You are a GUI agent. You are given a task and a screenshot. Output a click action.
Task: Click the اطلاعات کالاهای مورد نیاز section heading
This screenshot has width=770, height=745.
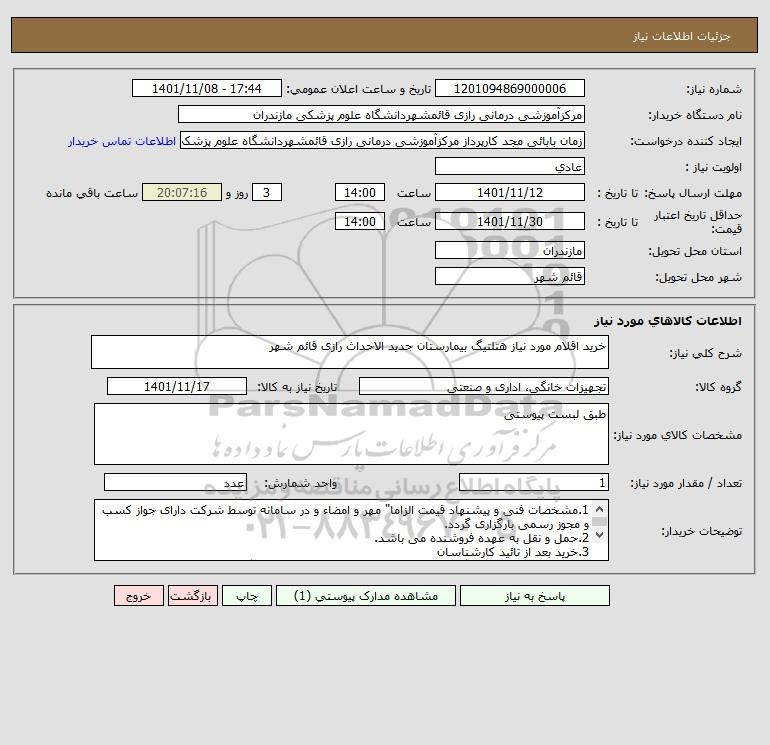[668, 321]
